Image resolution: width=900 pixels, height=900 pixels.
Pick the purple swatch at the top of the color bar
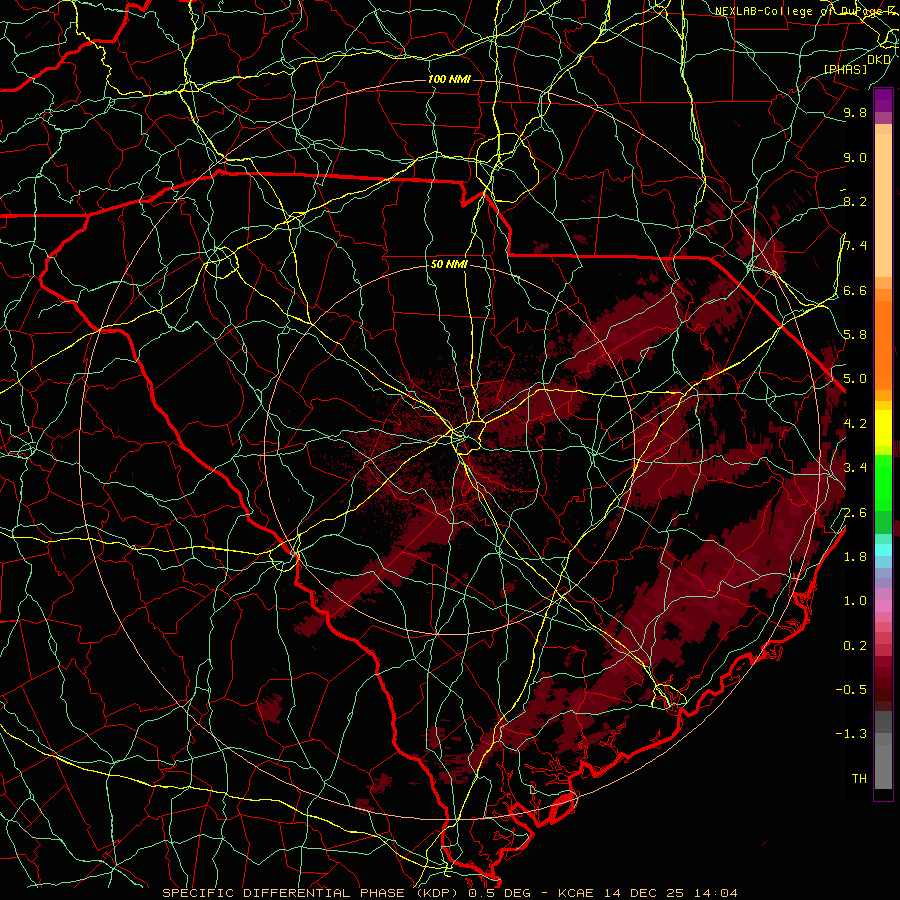tap(883, 100)
